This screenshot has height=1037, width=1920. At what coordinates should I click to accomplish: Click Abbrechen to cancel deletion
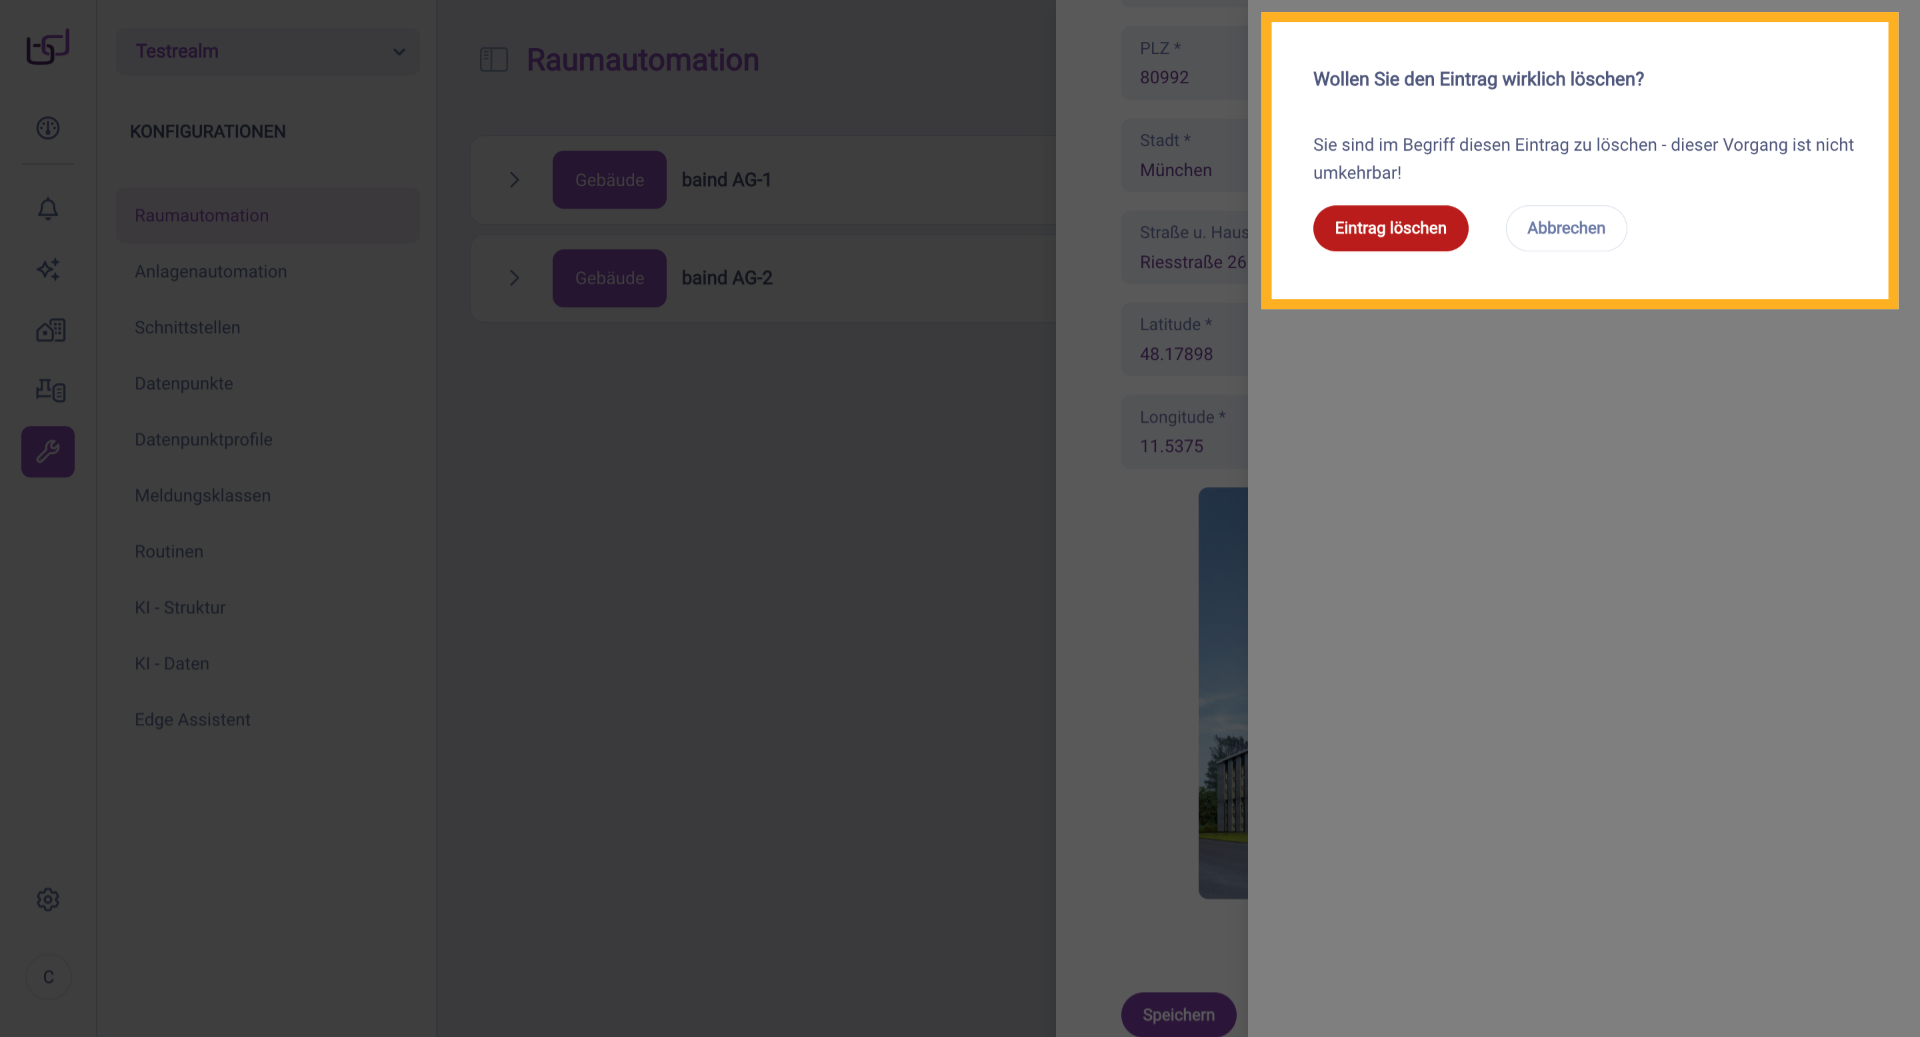tap(1566, 228)
